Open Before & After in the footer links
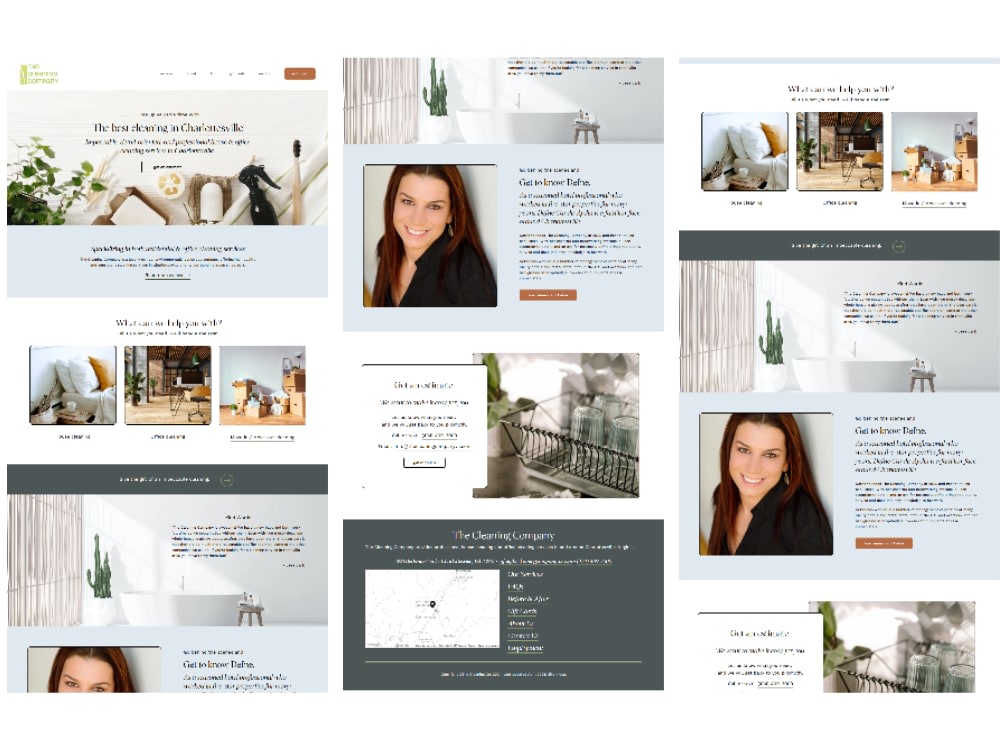Viewport: 1000px width, 750px height. click(527, 599)
